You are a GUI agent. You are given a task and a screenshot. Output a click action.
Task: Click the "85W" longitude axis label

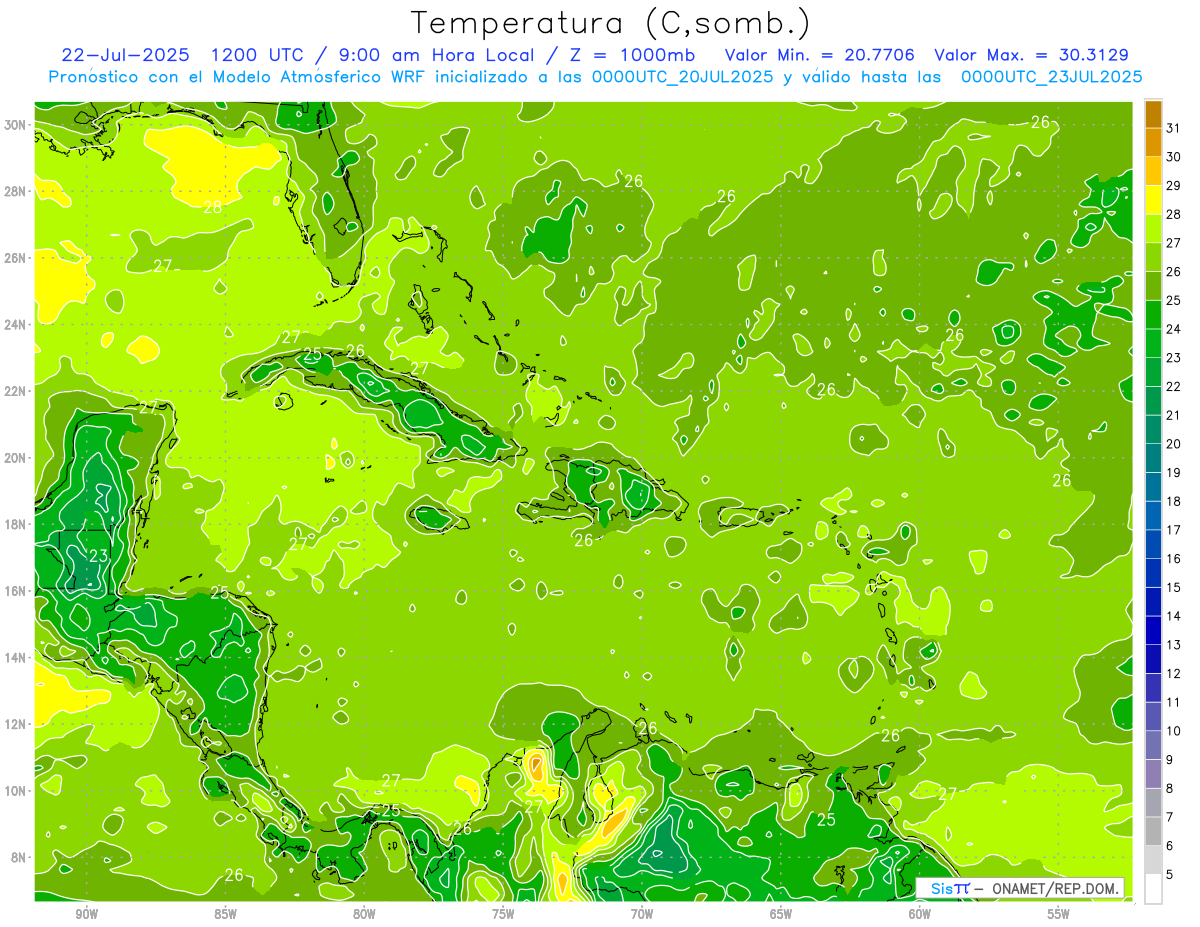(x=225, y=915)
